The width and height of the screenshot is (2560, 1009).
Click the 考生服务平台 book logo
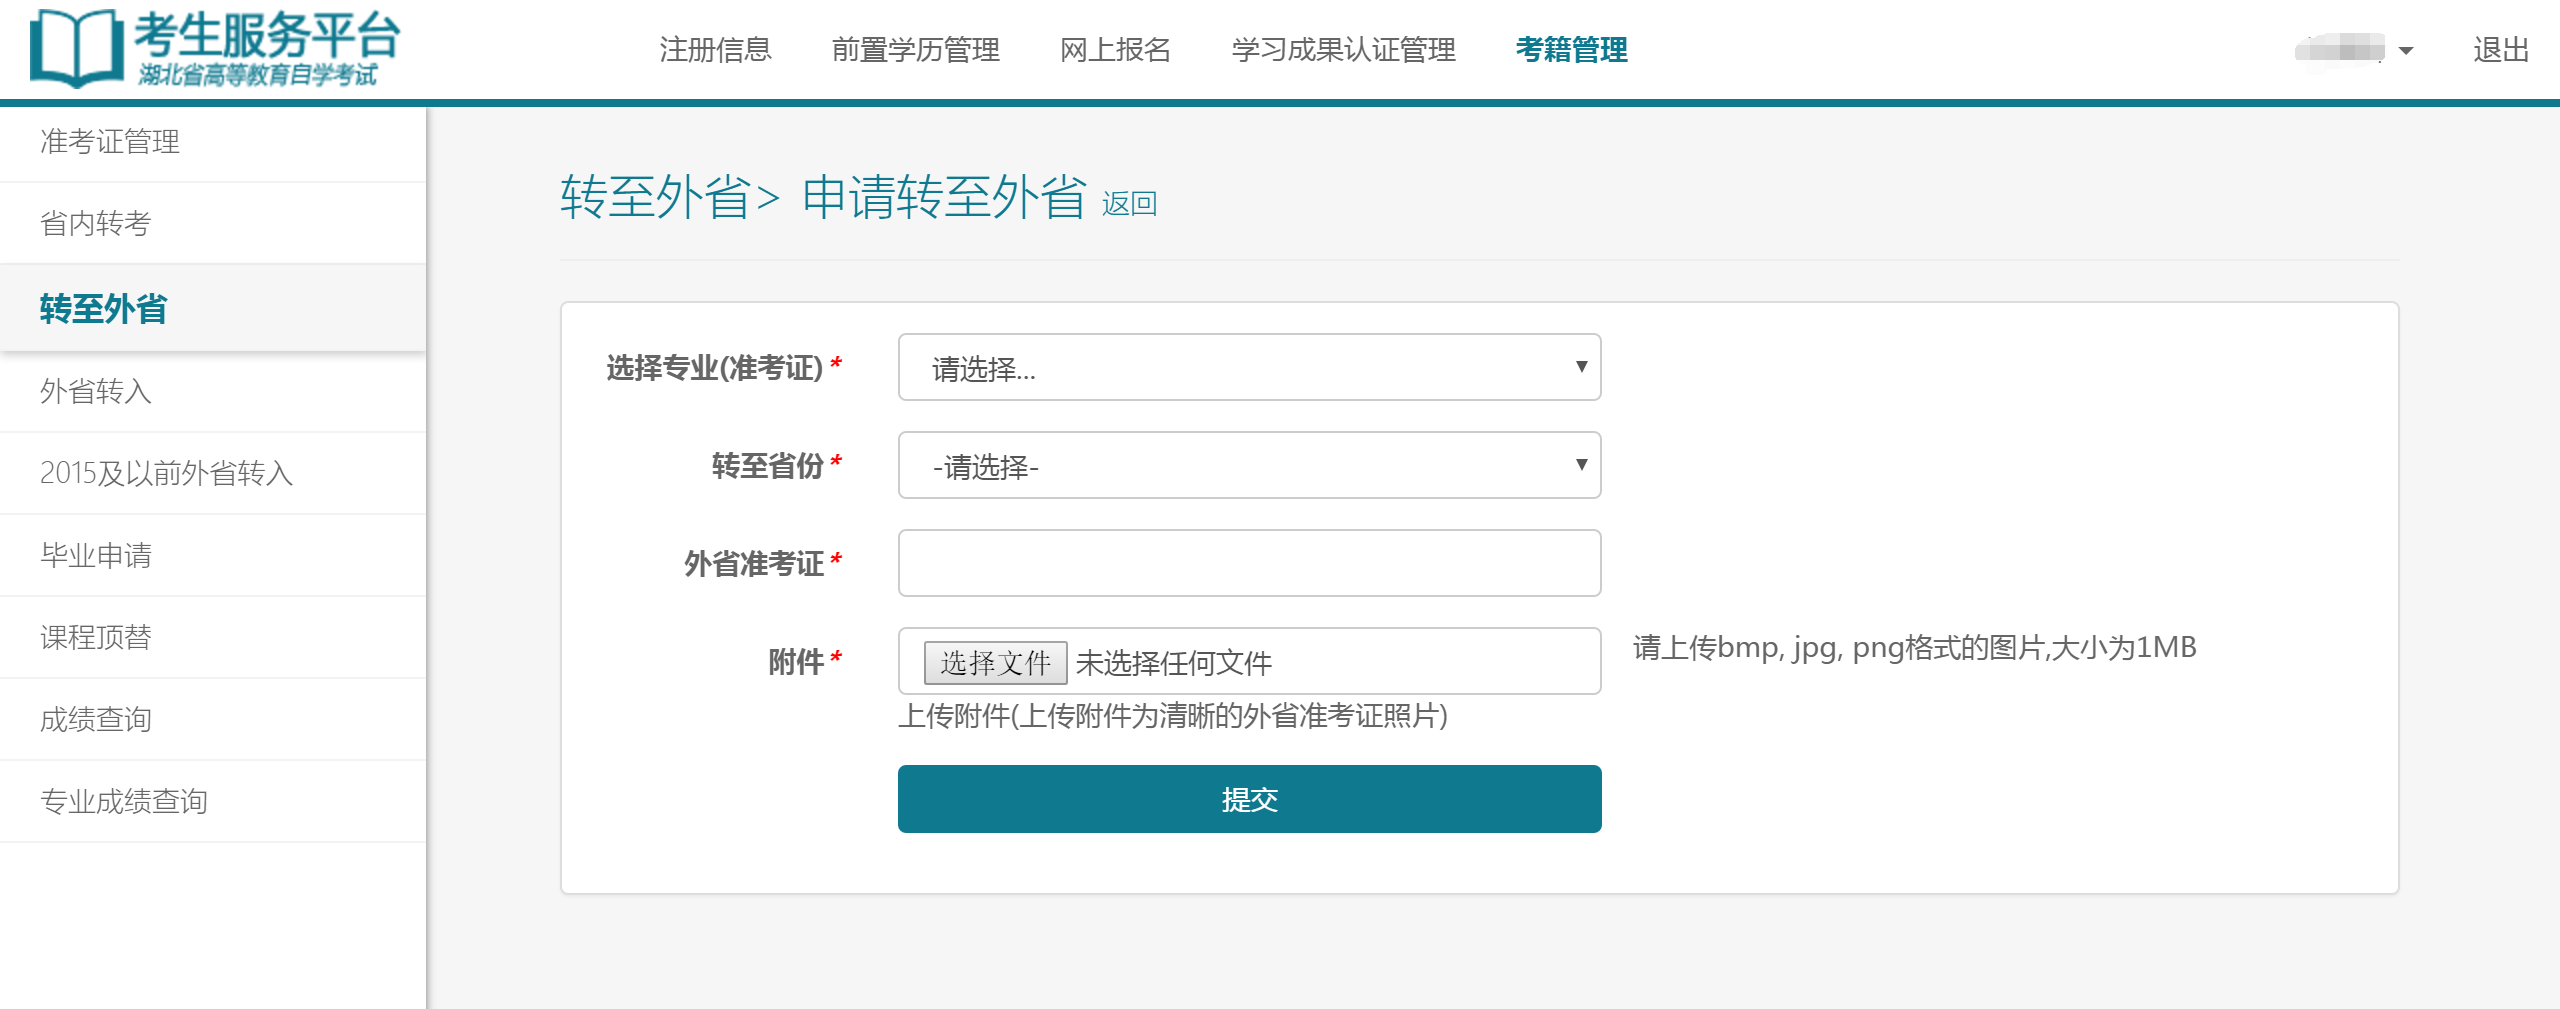[76, 48]
